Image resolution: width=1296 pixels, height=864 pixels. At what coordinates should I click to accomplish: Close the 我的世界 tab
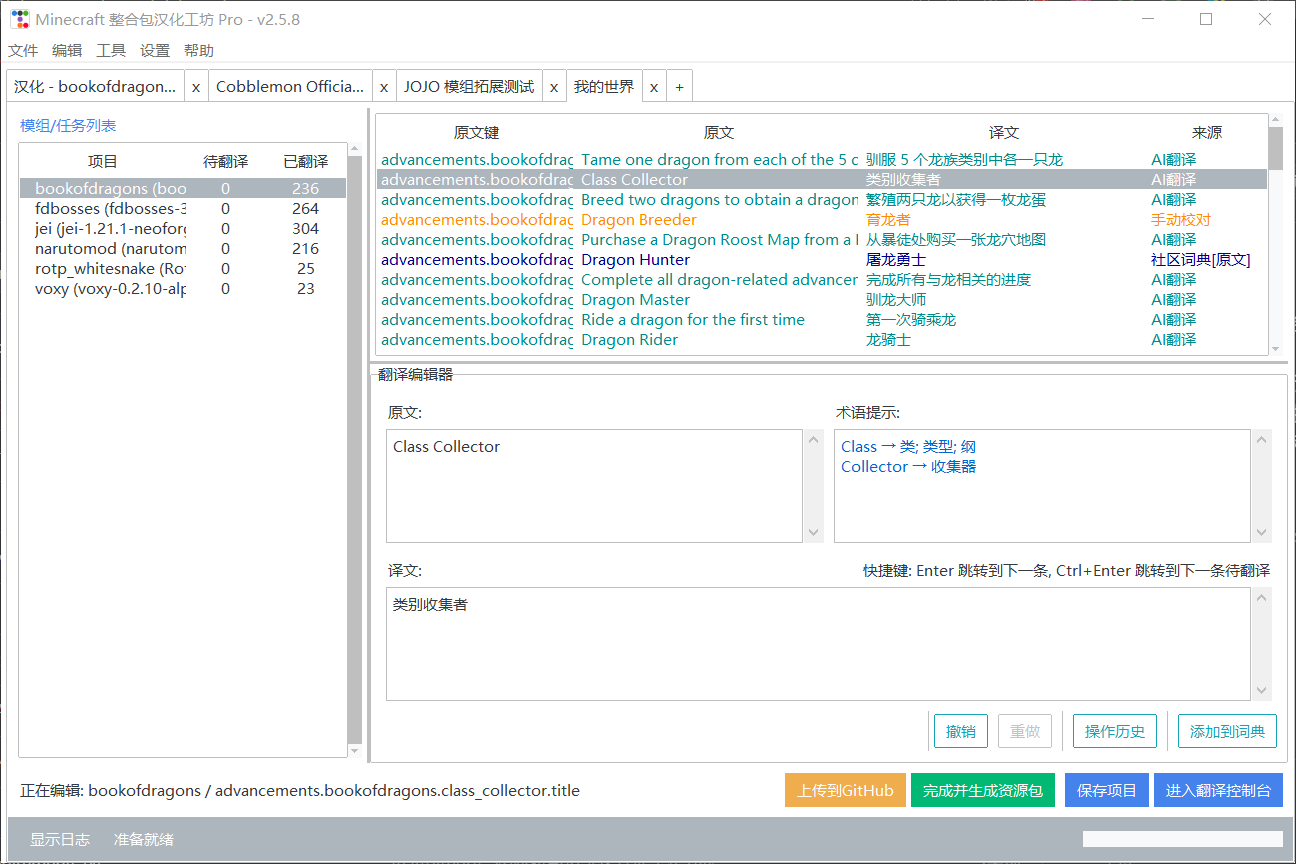(654, 87)
